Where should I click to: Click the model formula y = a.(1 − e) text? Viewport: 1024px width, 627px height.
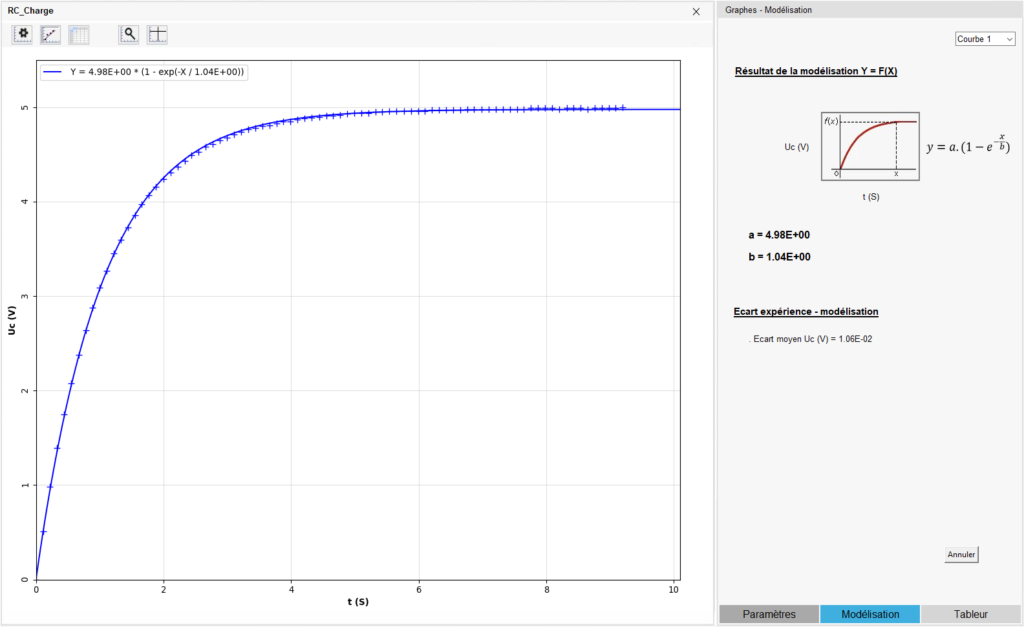pyautogui.click(x=967, y=146)
